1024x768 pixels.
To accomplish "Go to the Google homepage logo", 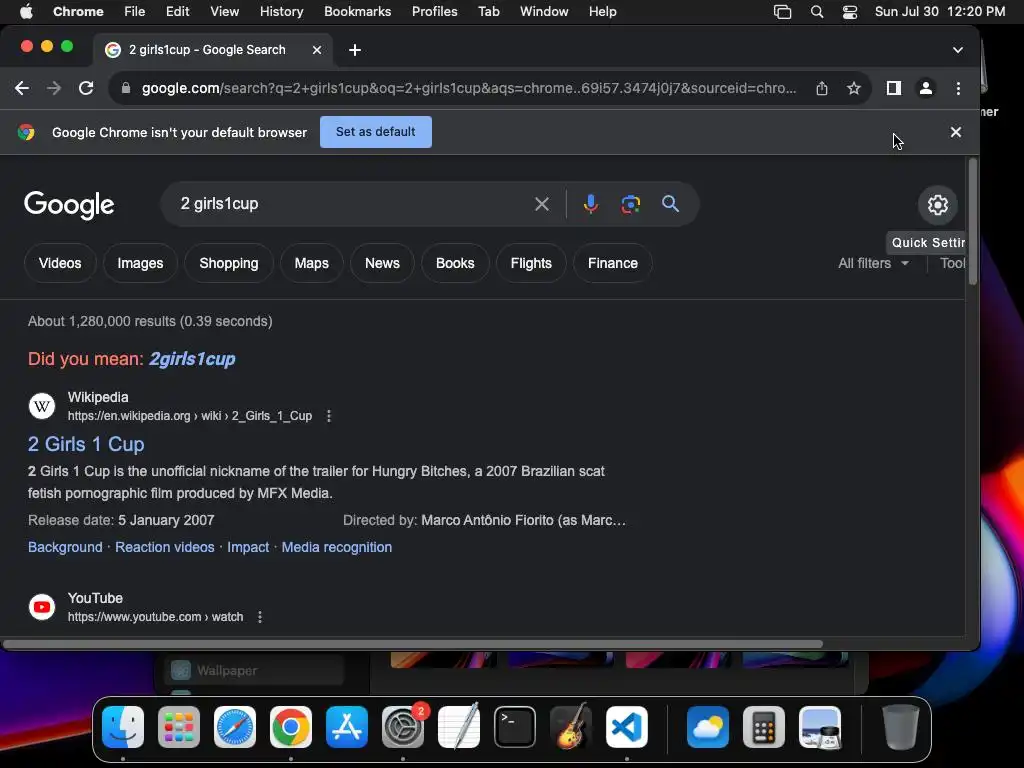I will tap(69, 205).
